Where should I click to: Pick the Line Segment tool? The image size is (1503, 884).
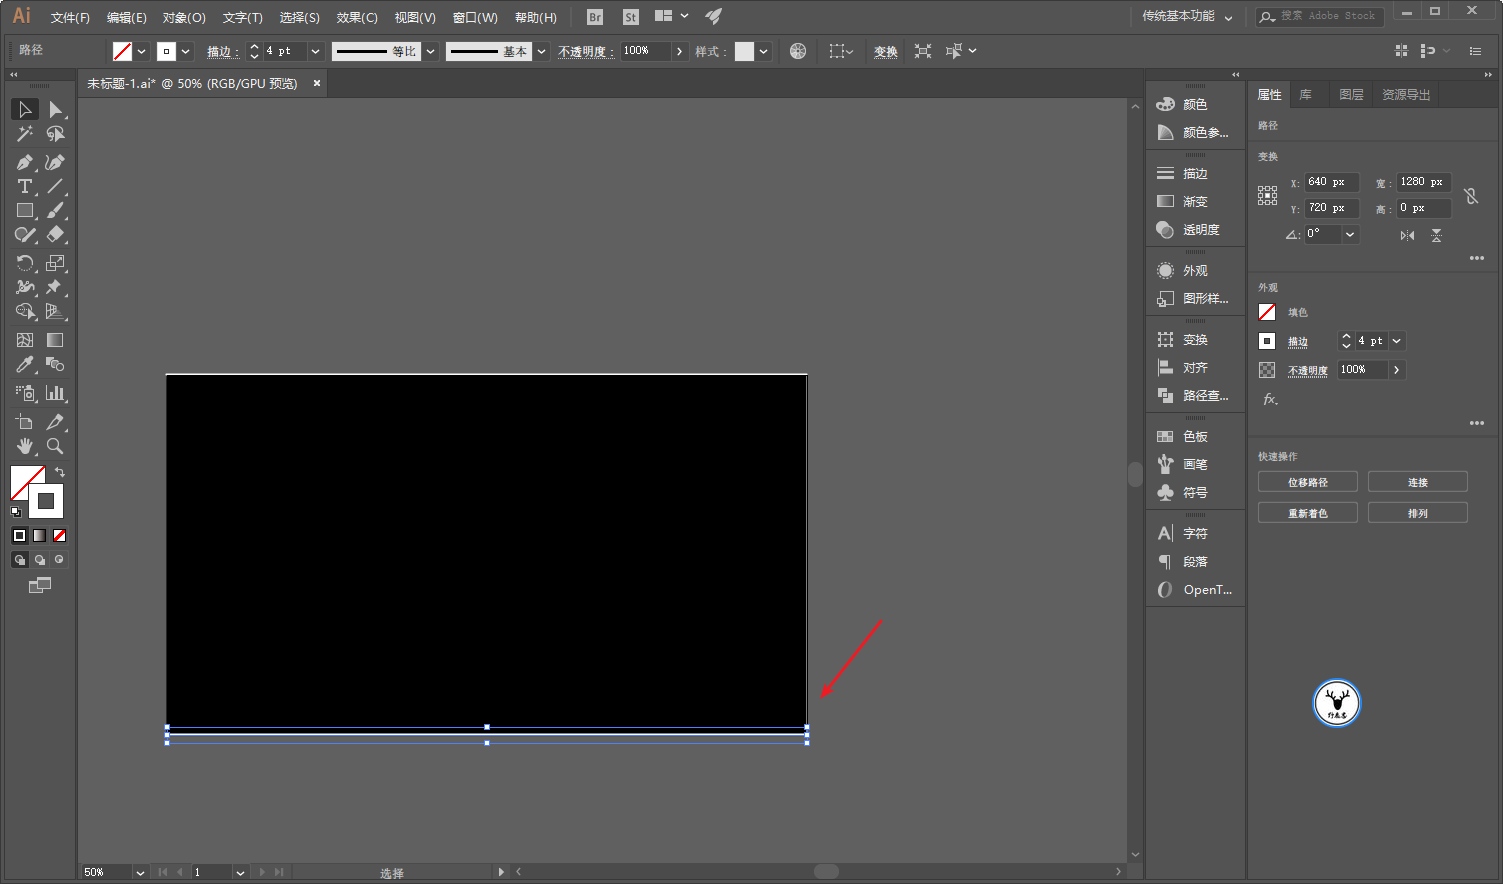click(55, 186)
